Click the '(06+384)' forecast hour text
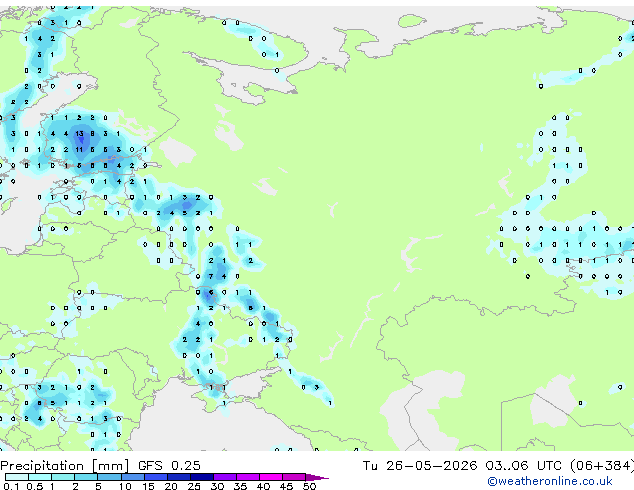The width and height of the screenshot is (634, 490). tap(602, 465)
